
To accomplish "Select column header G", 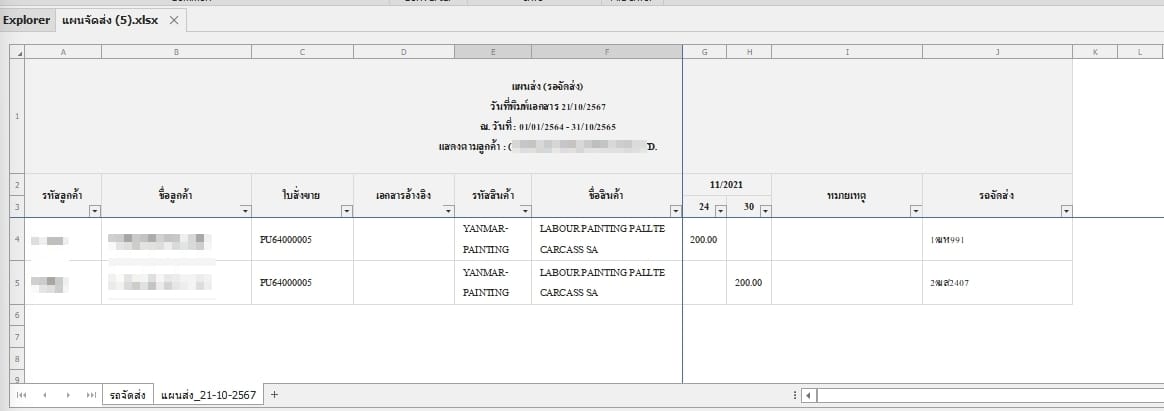I will [x=704, y=51].
